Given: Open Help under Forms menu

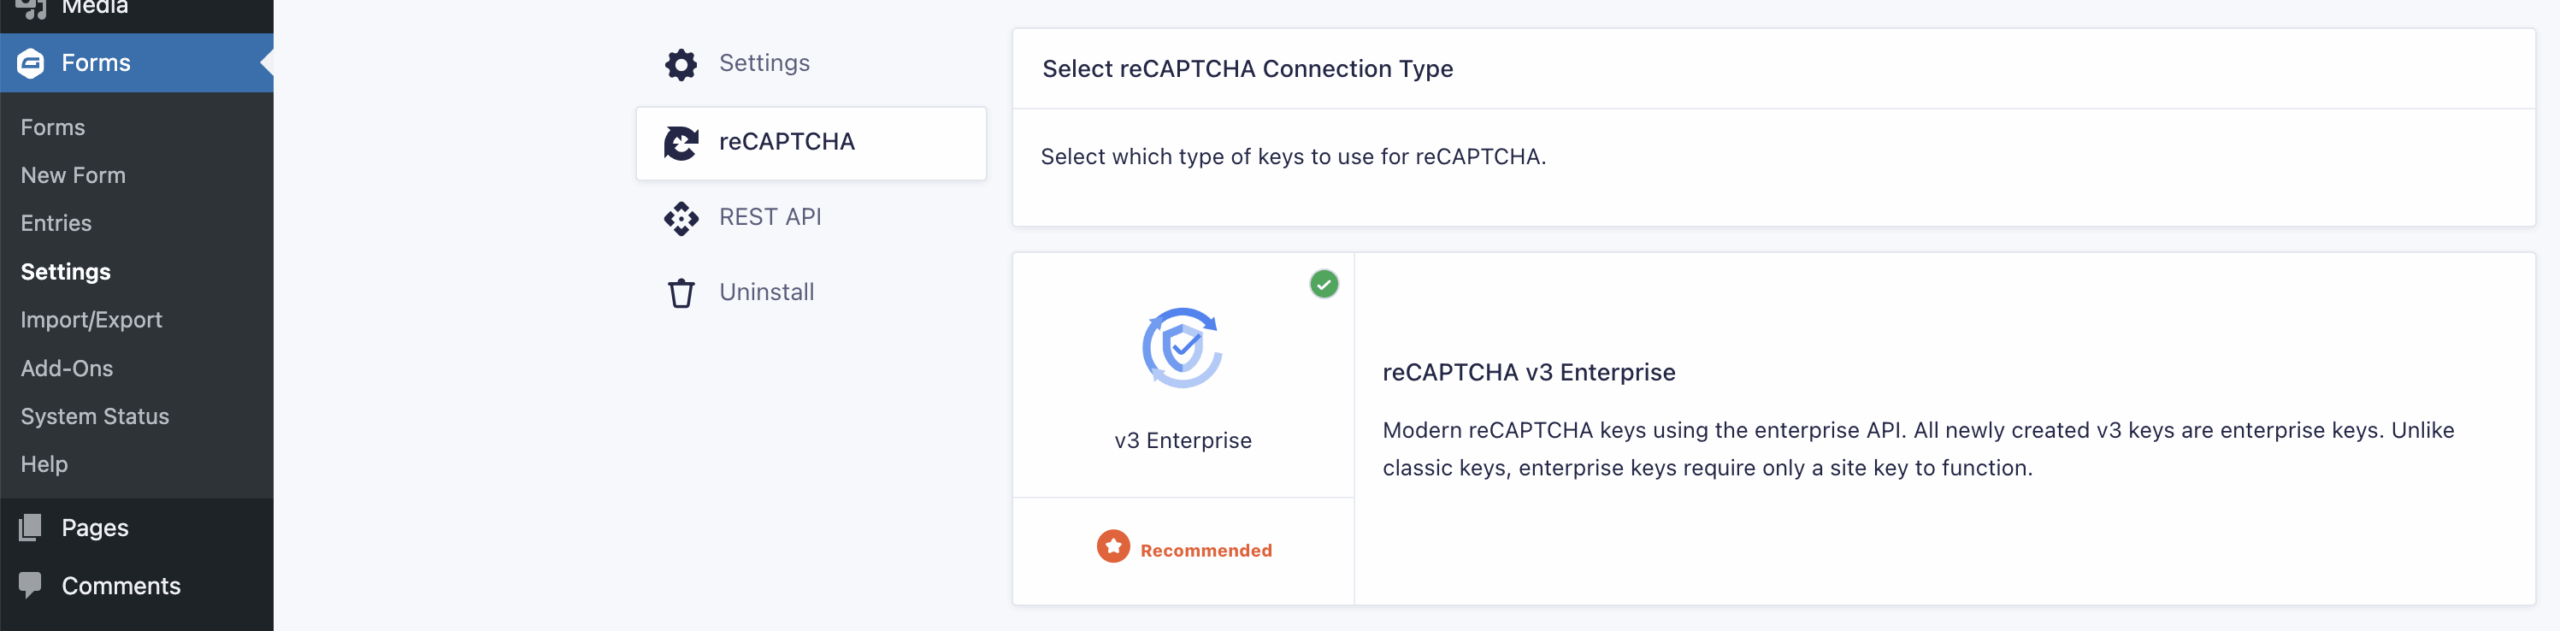Looking at the screenshot, I should point(44,464).
